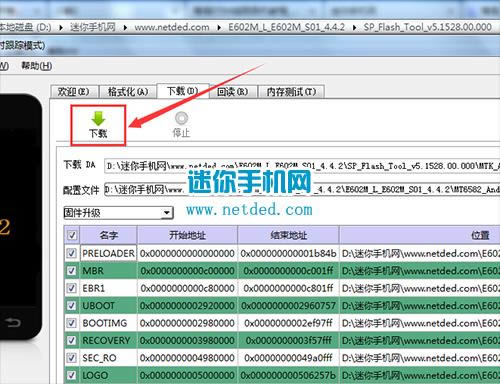Select the 下载(D) tab
500x384 pixels.
(x=183, y=91)
